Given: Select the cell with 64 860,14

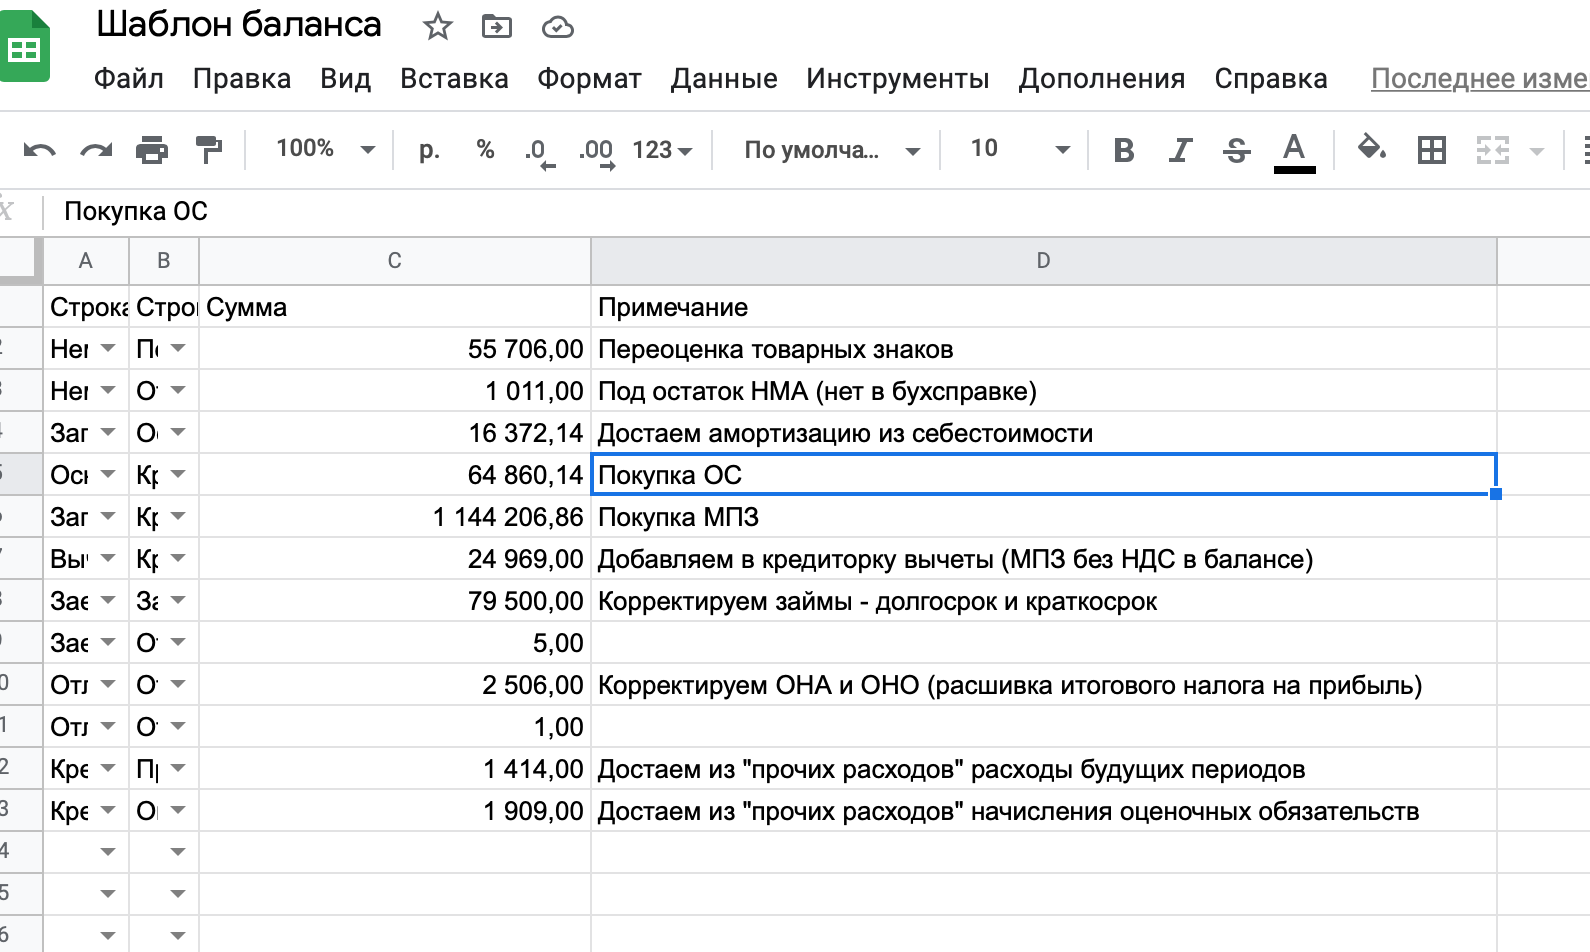Looking at the screenshot, I should (x=395, y=475).
